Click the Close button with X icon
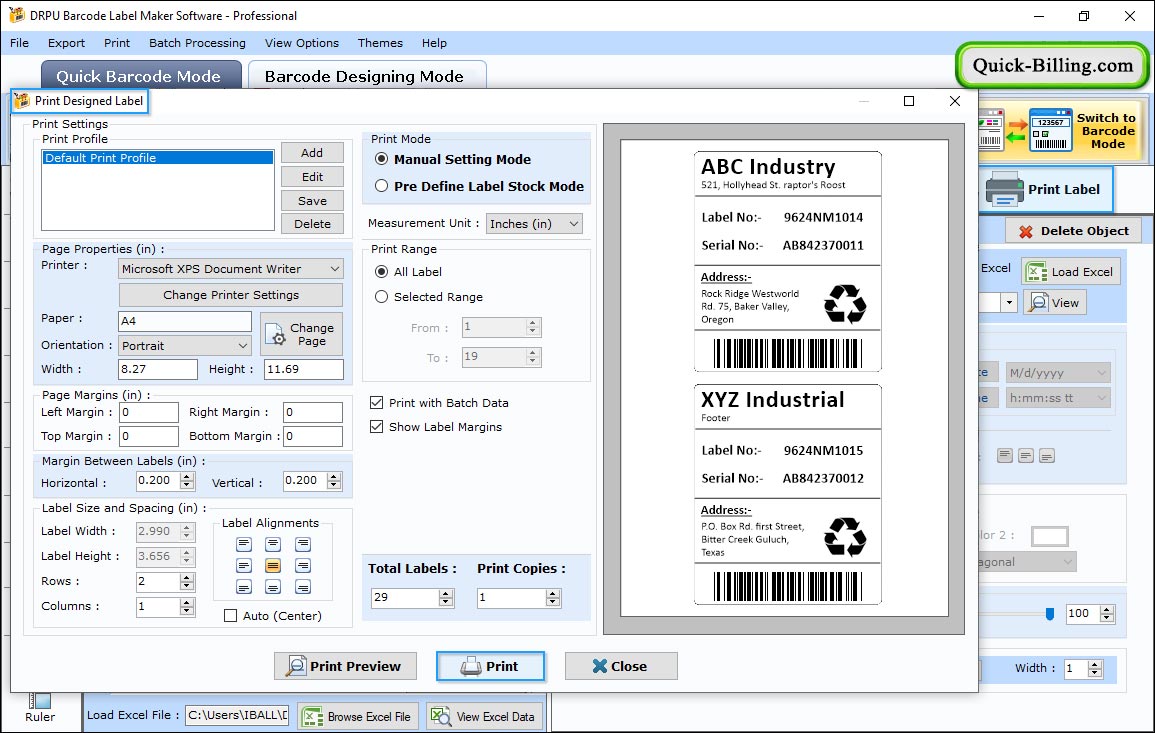Image resolution: width=1155 pixels, height=733 pixels. [621, 666]
